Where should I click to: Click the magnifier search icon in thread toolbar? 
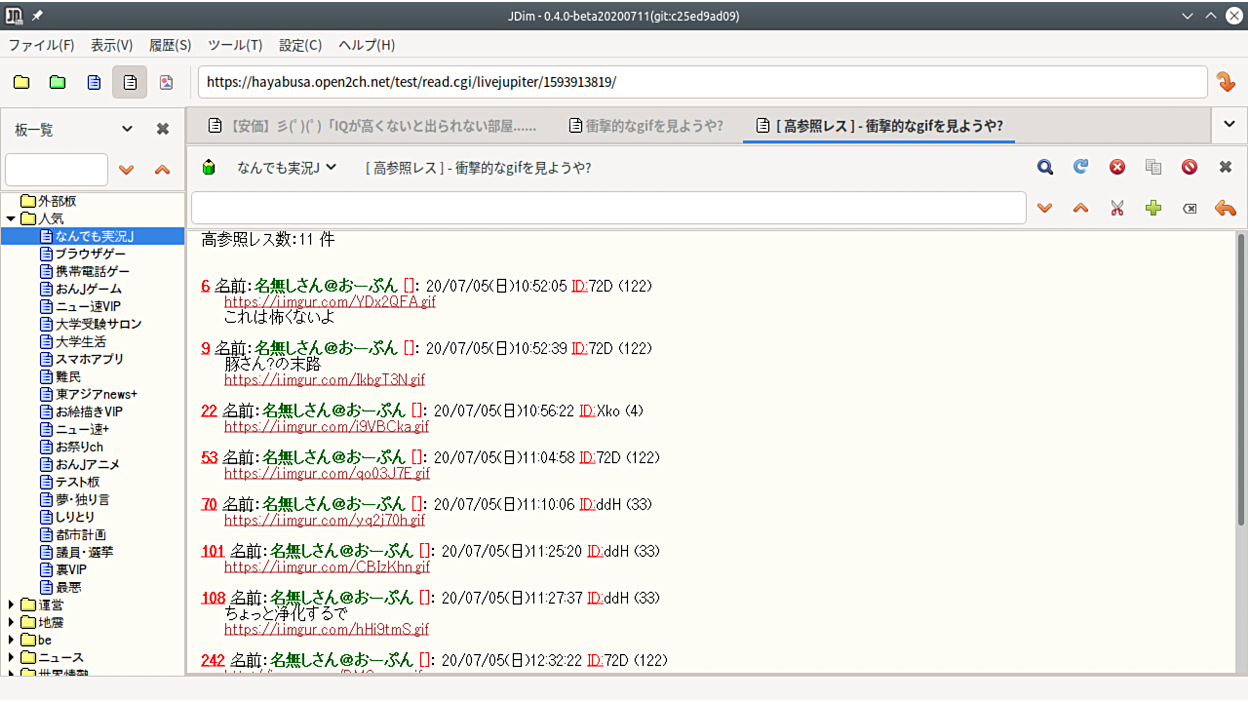[x=1045, y=167]
